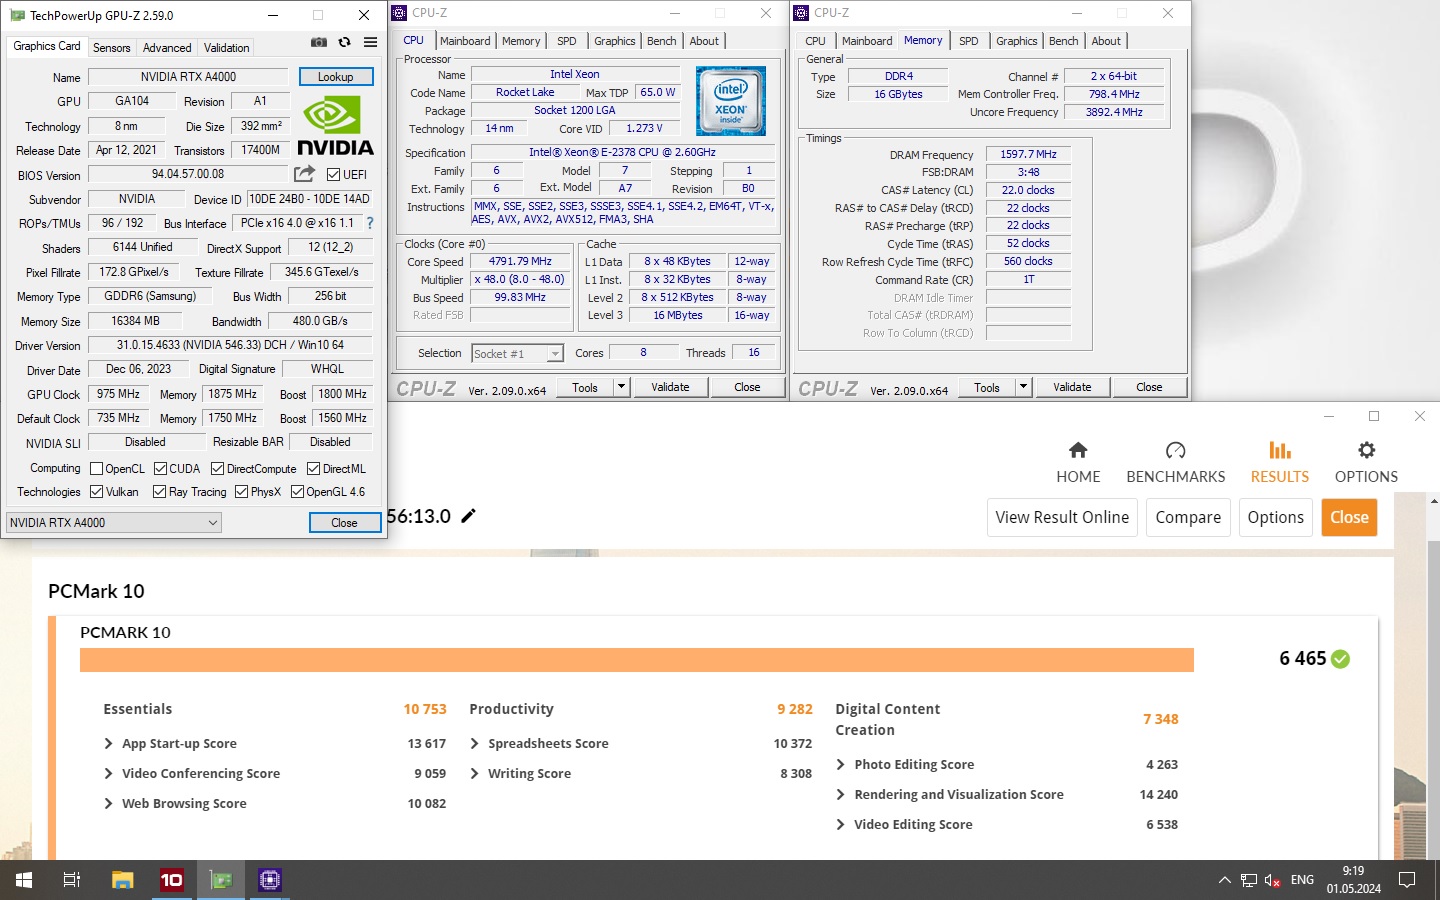Viewport: 1440px width, 900px height.
Task: Click Options button beside Compare
Action: 1275,517
